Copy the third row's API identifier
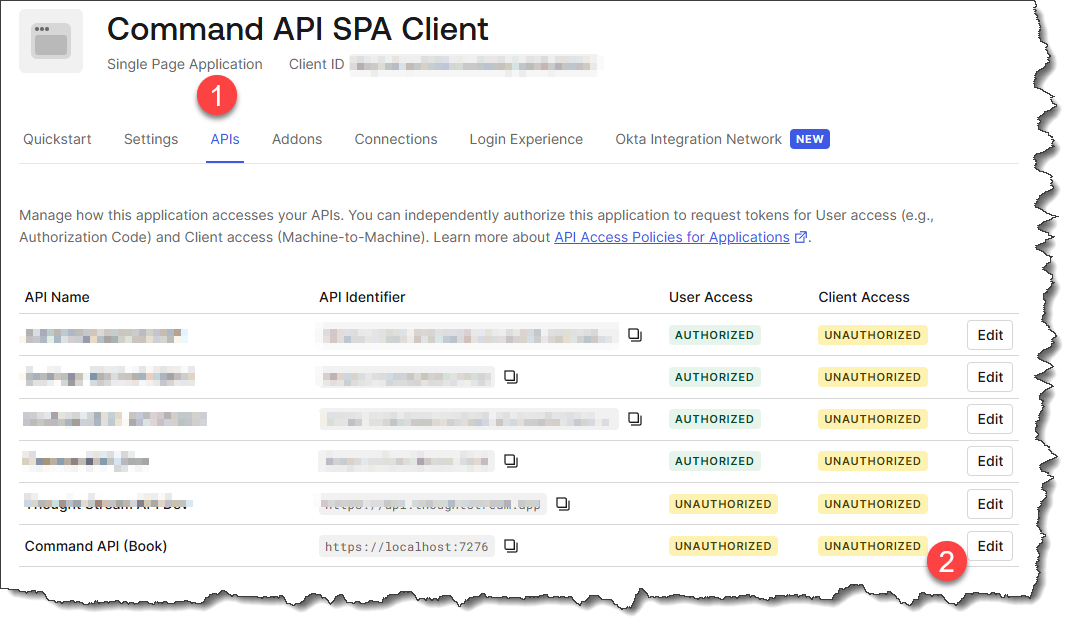The width and height of the screenshot is (1080, 632). point(635,419)
